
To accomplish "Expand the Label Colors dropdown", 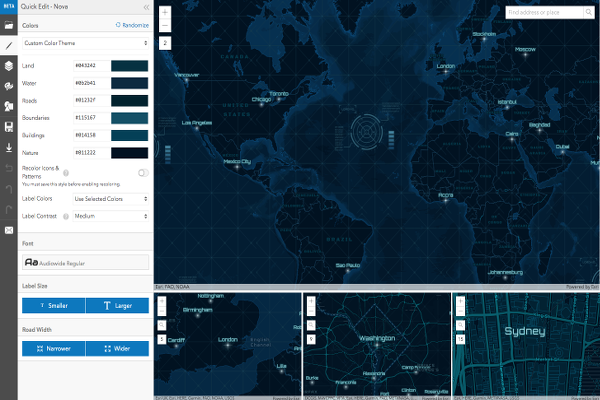I will click(x=110, y=199).
